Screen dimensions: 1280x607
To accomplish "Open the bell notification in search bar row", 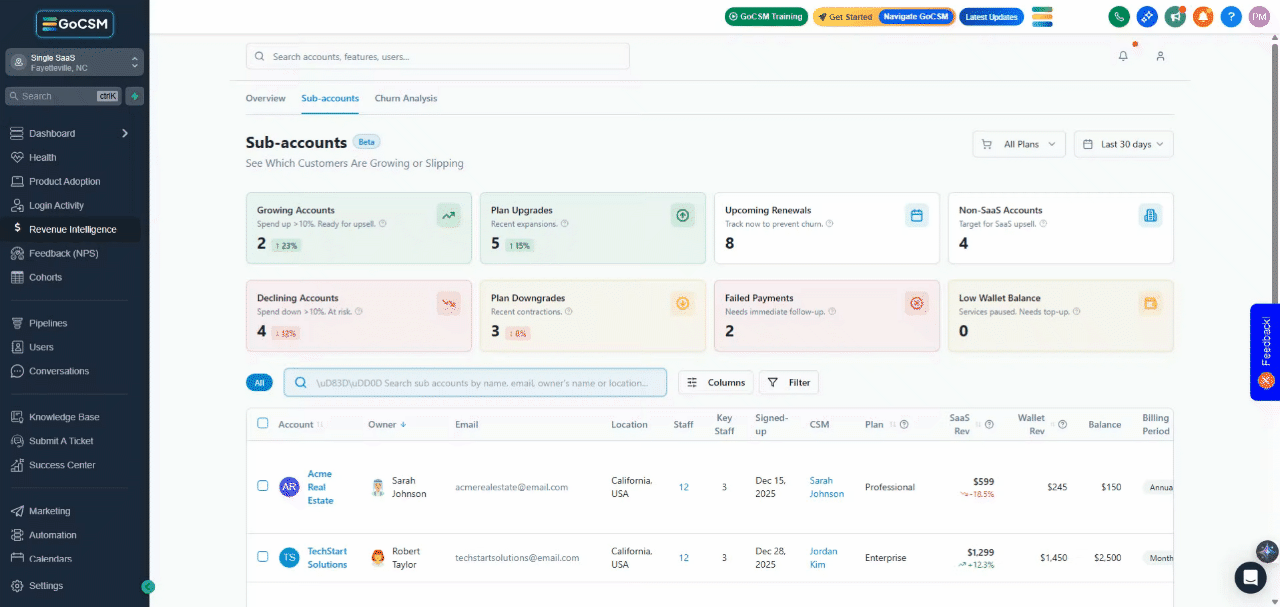I will pos(1123,56).
